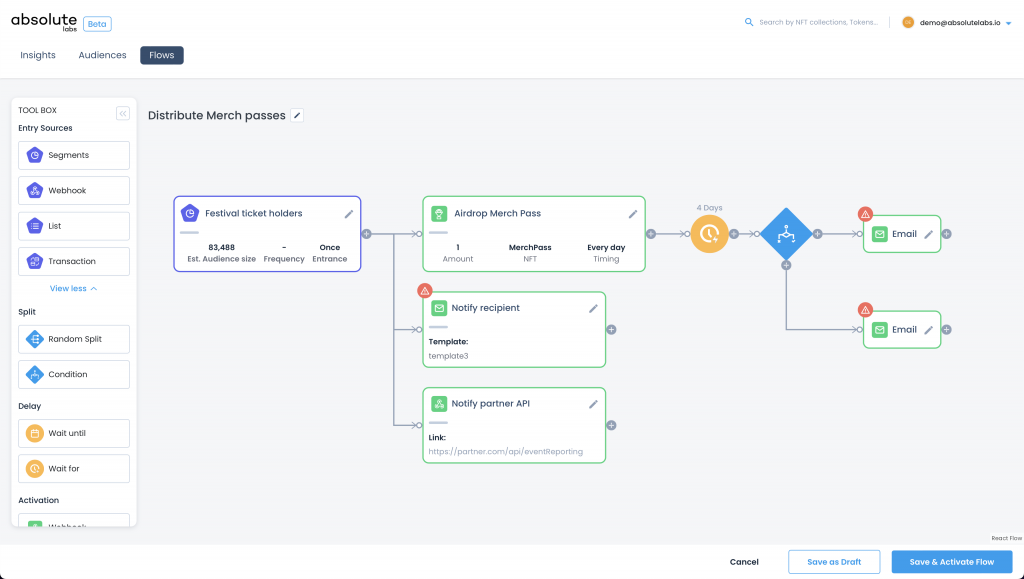The height and width of the screenshot is (579, 1024).
Task: Edit the Notify partner API node
Action: coord(593,405)
